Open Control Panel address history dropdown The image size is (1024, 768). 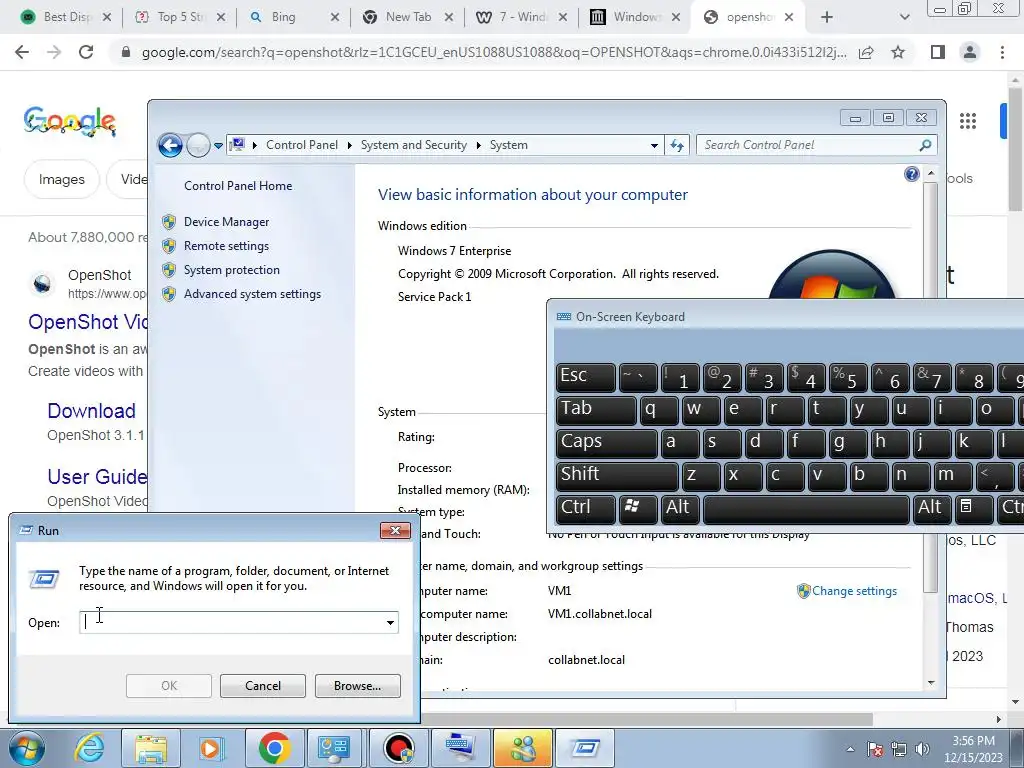click(654, 145)
